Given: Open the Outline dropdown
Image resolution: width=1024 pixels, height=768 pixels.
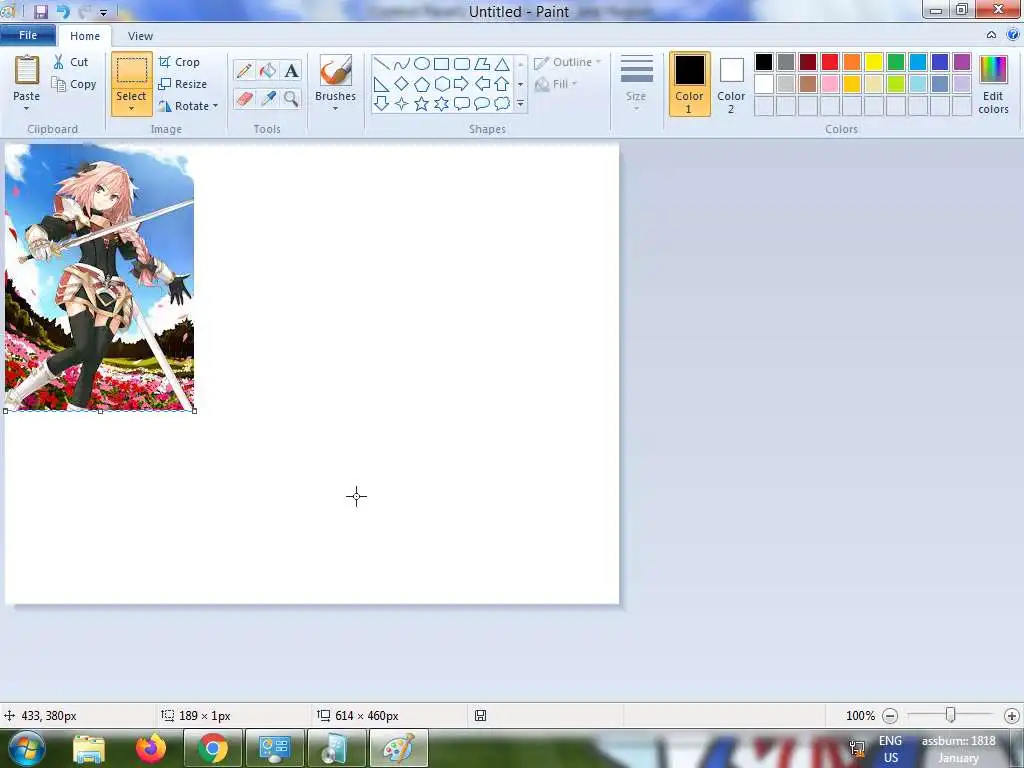Looking at the screenshot, I should 567,62.
